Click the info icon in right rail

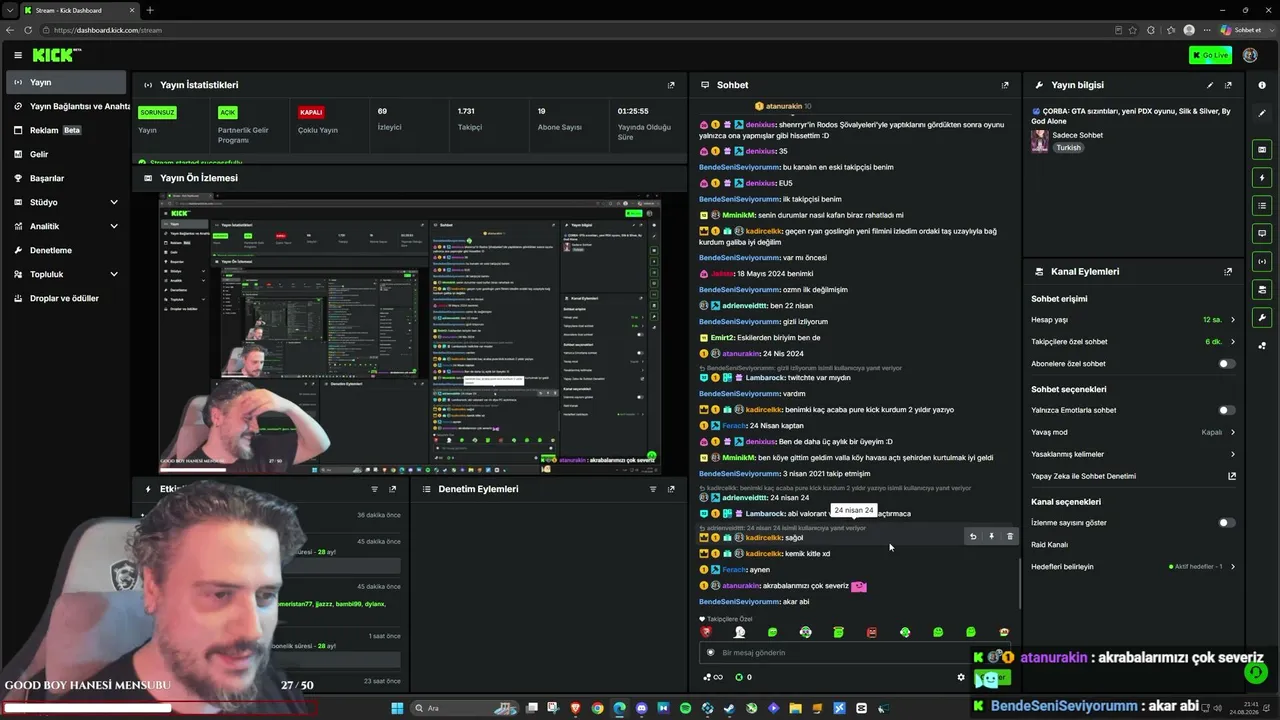pyautogui.click(x=1262, y=85)
